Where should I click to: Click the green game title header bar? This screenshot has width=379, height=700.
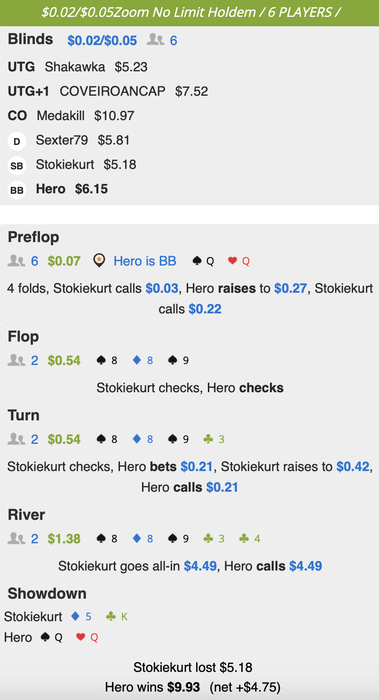[189, 12]
